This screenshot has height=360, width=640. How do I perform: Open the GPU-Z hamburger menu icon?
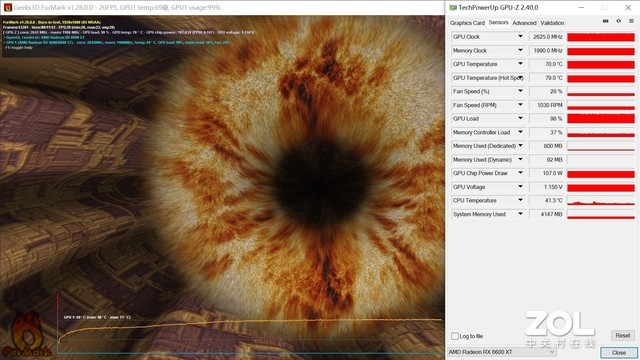coord(631,21)
